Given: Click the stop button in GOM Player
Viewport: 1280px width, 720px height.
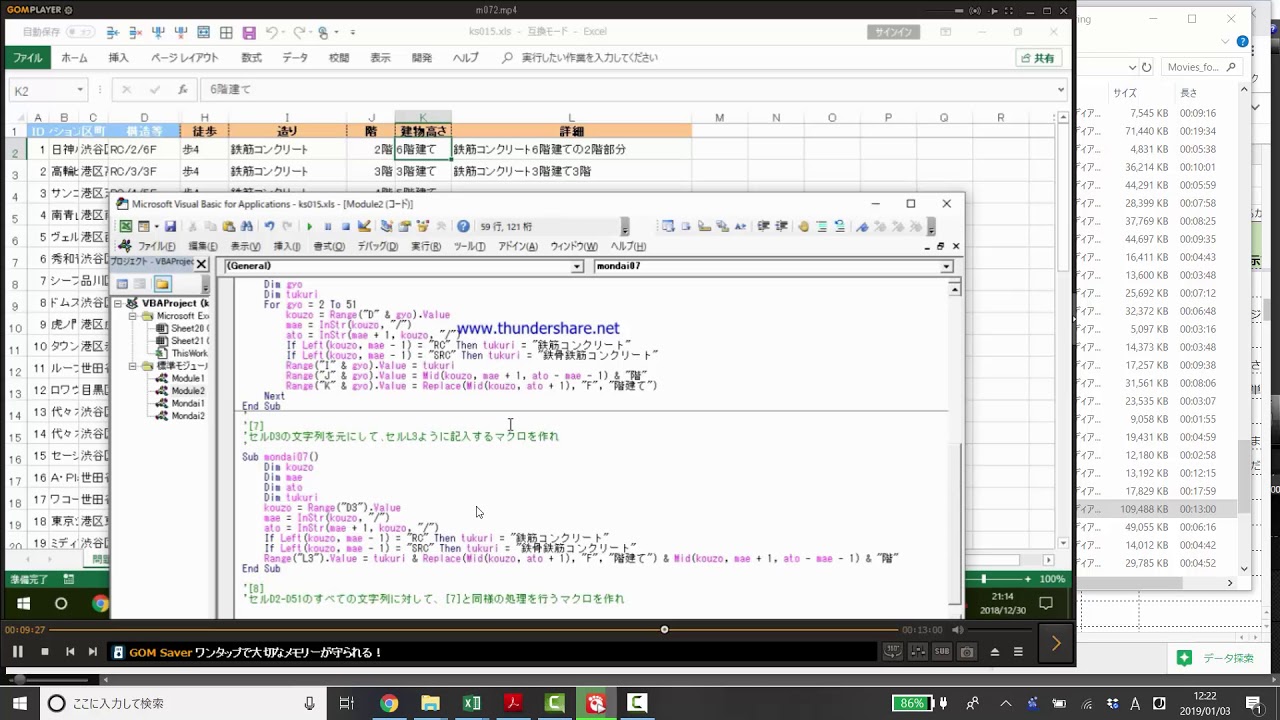Looking at the screenshot, I should tap(44, 652).
